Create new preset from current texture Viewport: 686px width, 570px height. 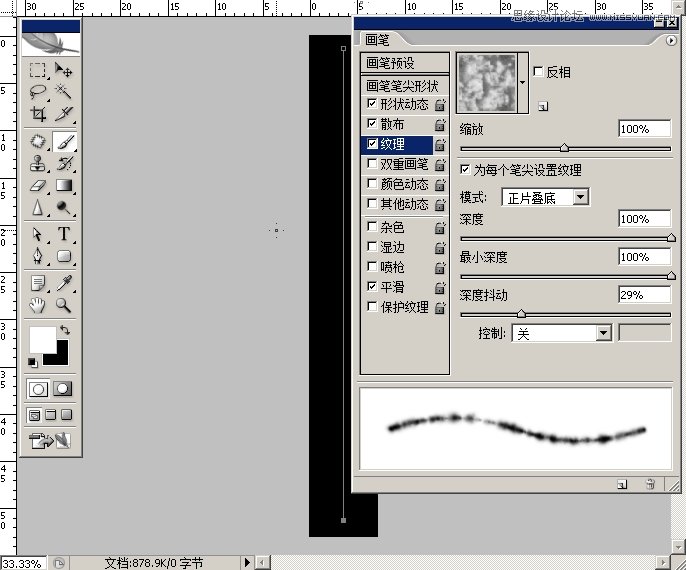pos(542,106)
